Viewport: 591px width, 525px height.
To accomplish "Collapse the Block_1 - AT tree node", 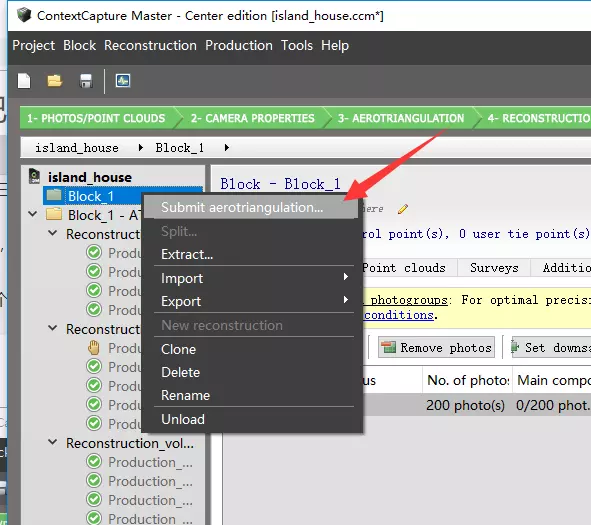I will tap(33, 214).
